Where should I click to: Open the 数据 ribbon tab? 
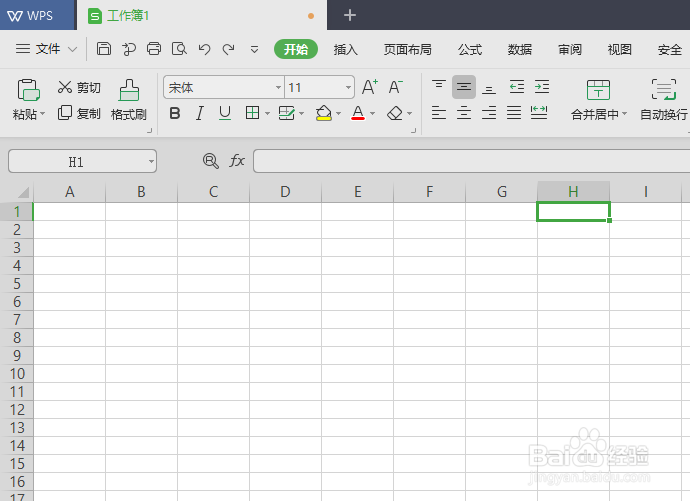(520, 49)
